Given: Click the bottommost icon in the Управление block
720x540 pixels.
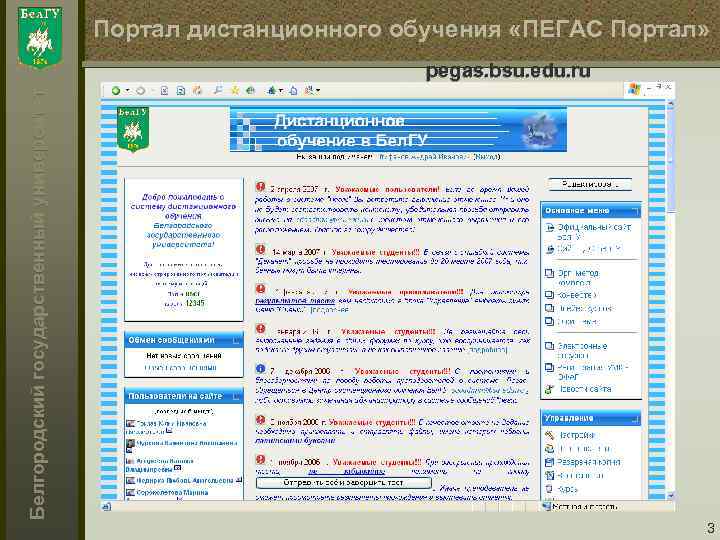Looking at the screenshot, I should [549, 489].
